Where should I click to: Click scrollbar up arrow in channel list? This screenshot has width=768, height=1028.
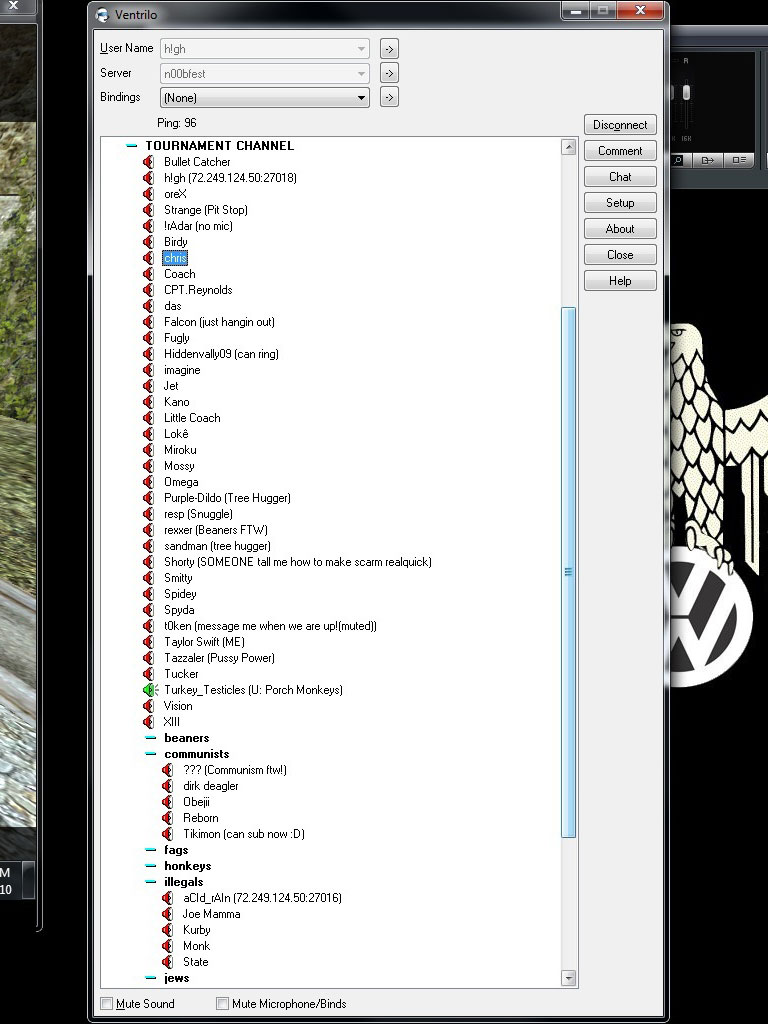point(569,147)
